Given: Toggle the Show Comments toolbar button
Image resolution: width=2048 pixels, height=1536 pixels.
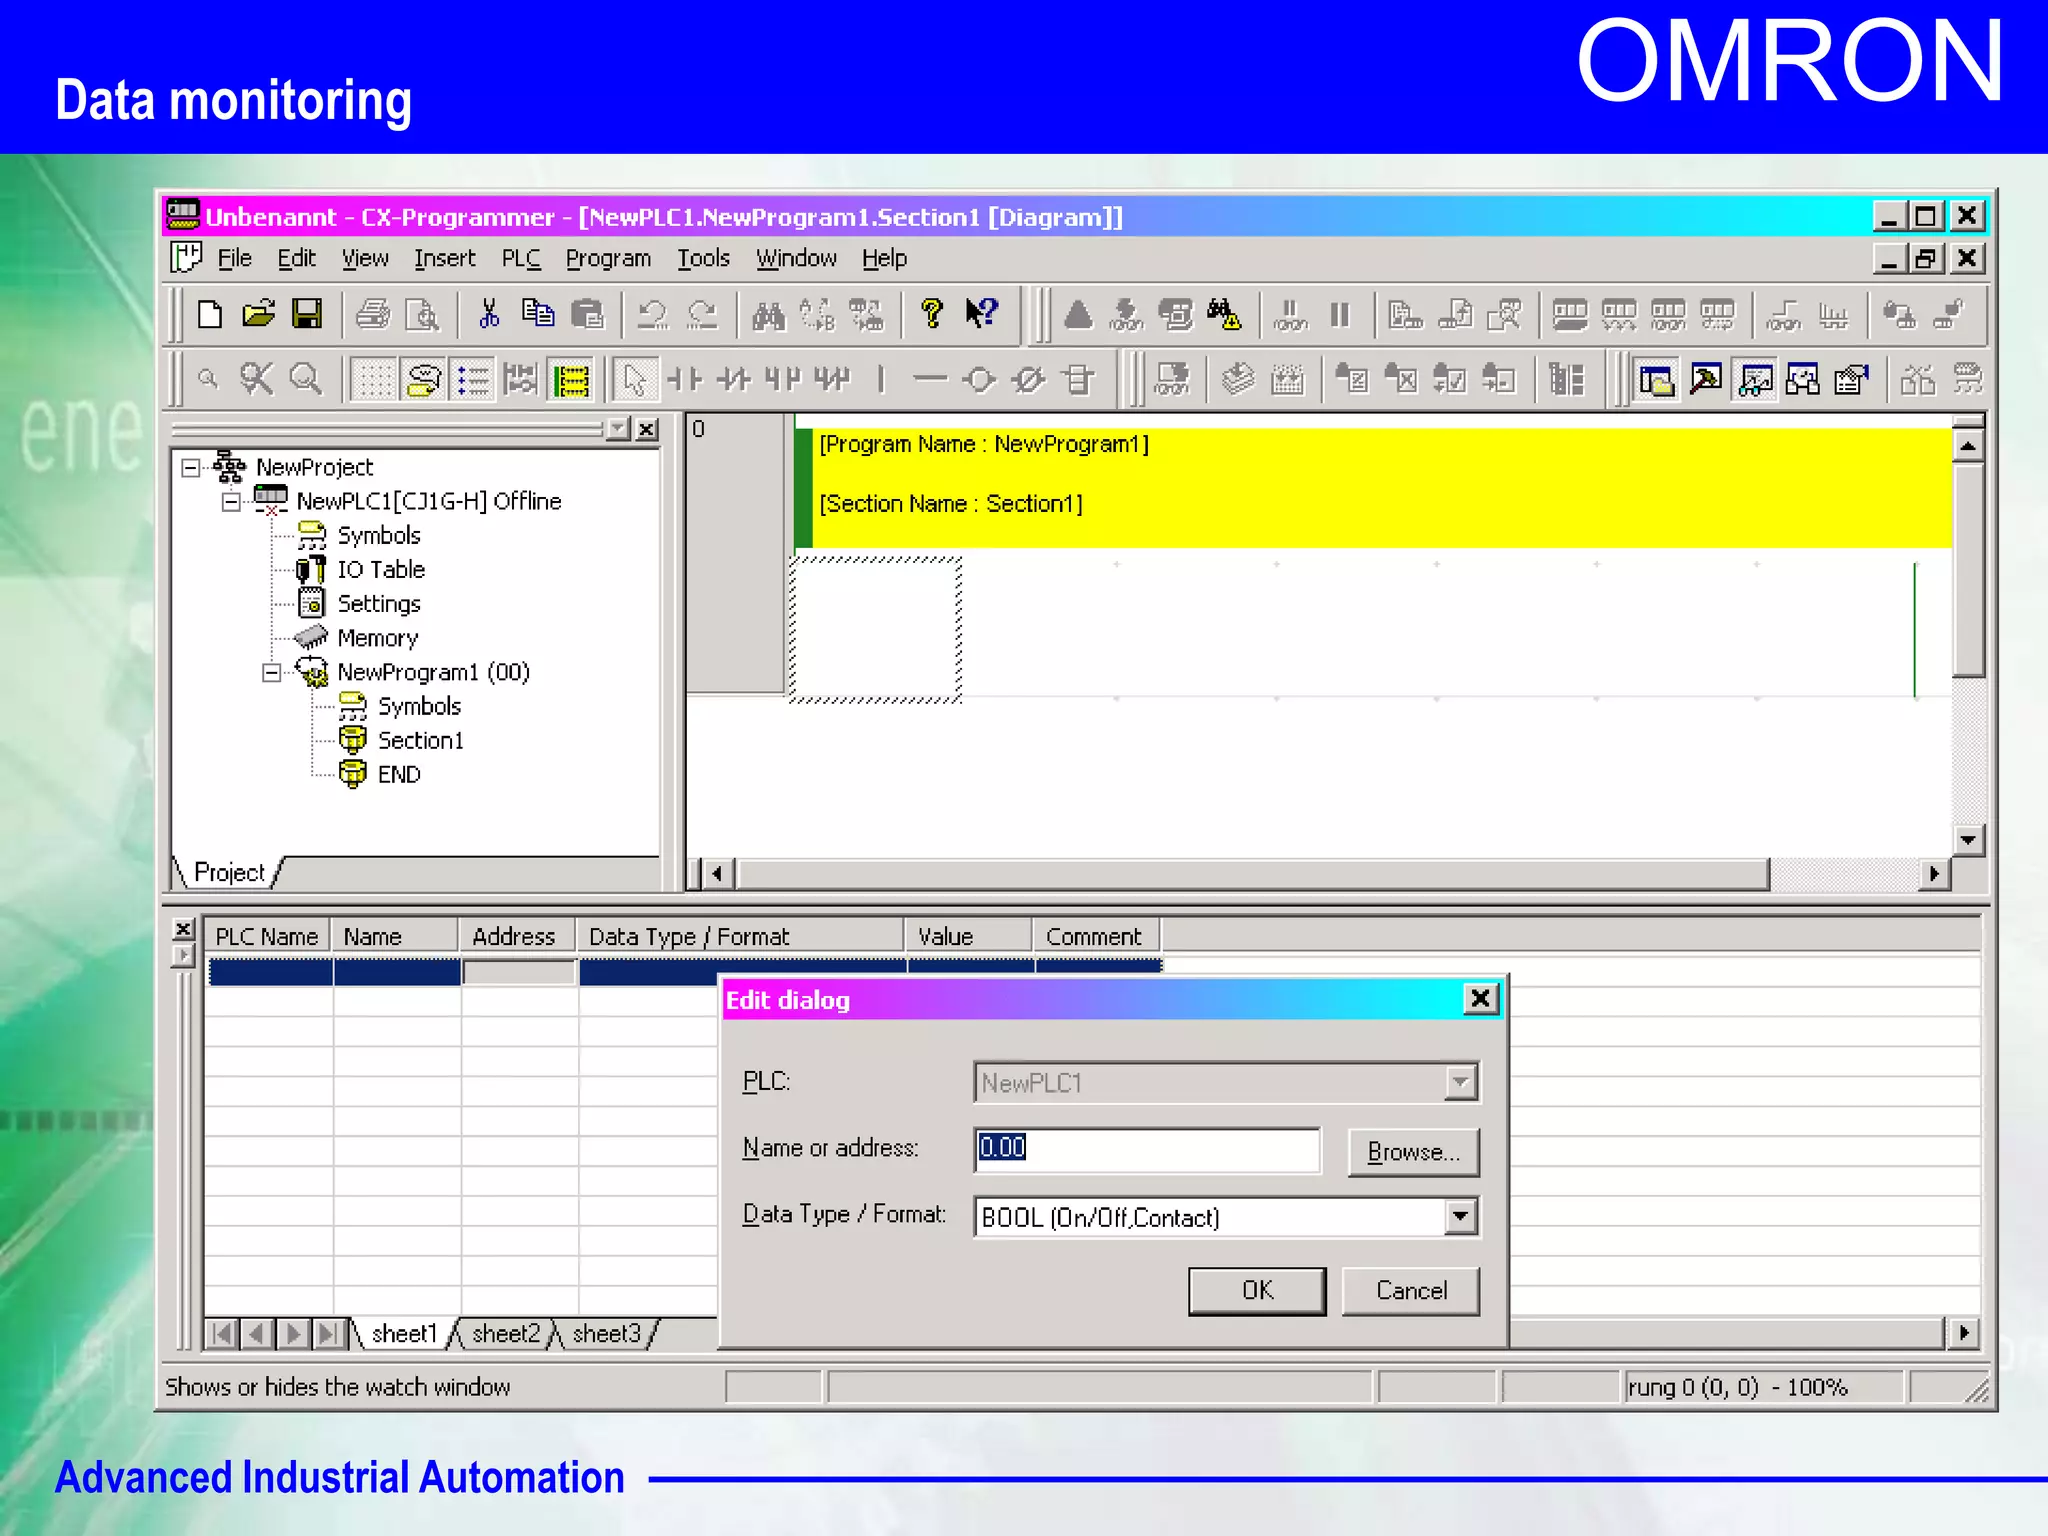Looking at the screenshot, I should pos(424,379).
